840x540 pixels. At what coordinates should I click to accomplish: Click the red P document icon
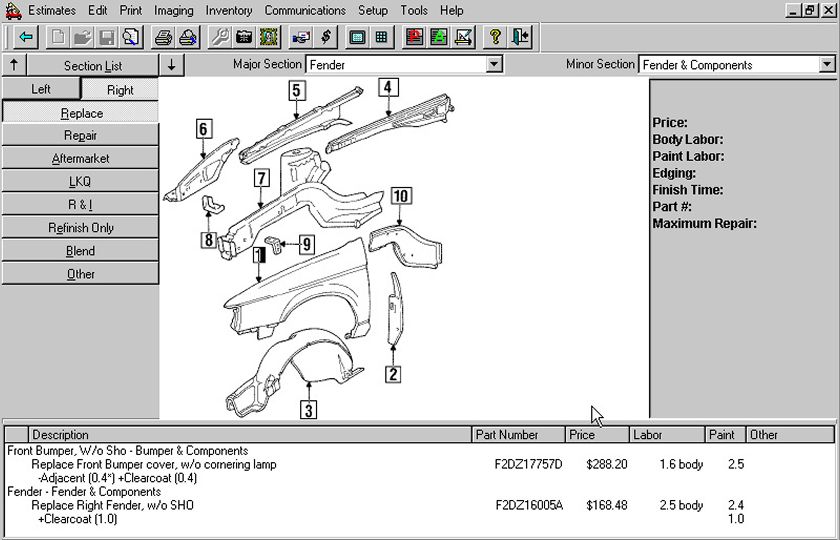(414, 37)
